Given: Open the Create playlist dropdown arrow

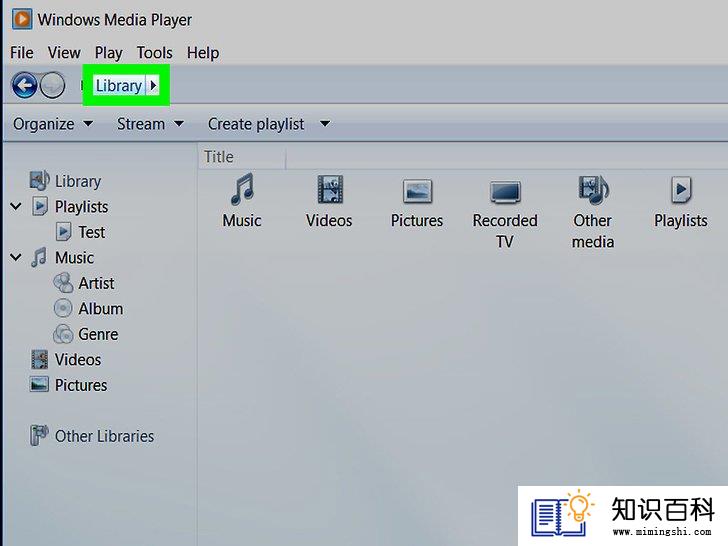Looking at the screenshot, I should coord(325,124).
